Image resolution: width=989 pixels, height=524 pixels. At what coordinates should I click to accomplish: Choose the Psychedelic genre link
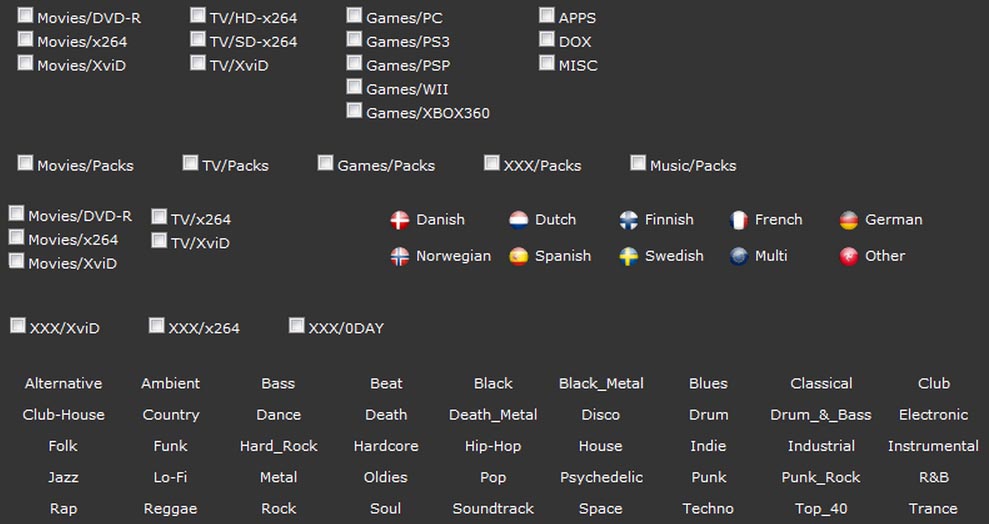[601, 478]
